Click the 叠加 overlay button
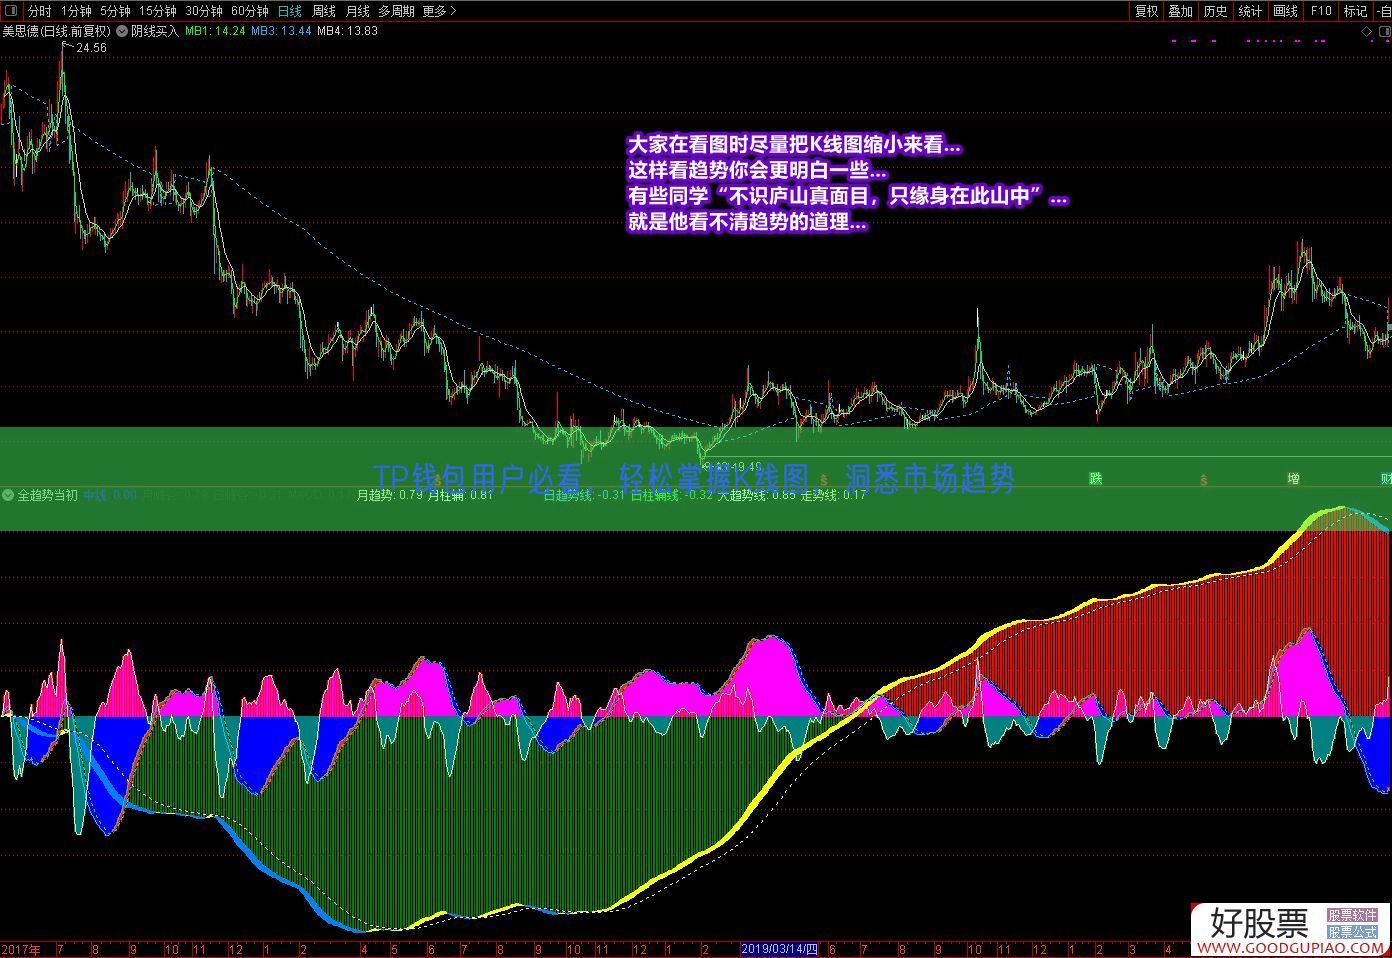Image resolution: width=1392 pixels, height=958 pixels. pos(1181,11)
